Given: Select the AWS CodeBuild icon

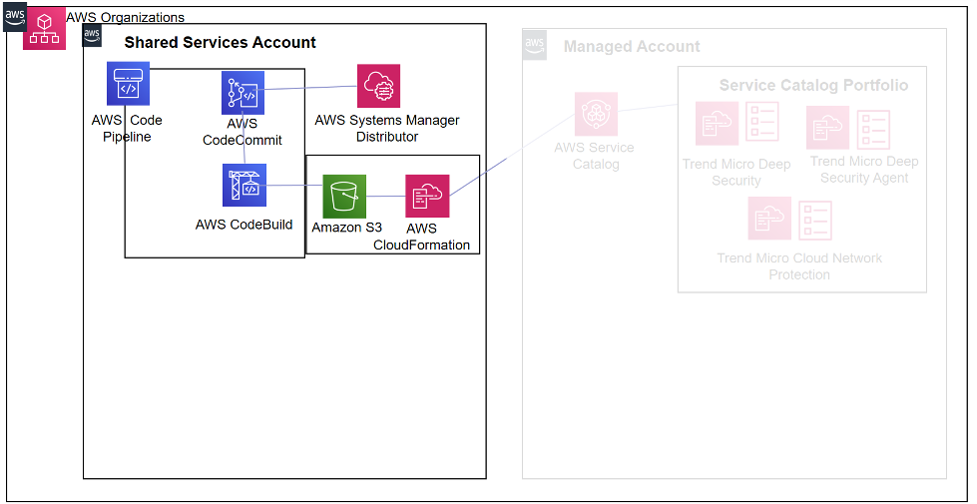Looking at the screenshot, I should pos(244,185).
